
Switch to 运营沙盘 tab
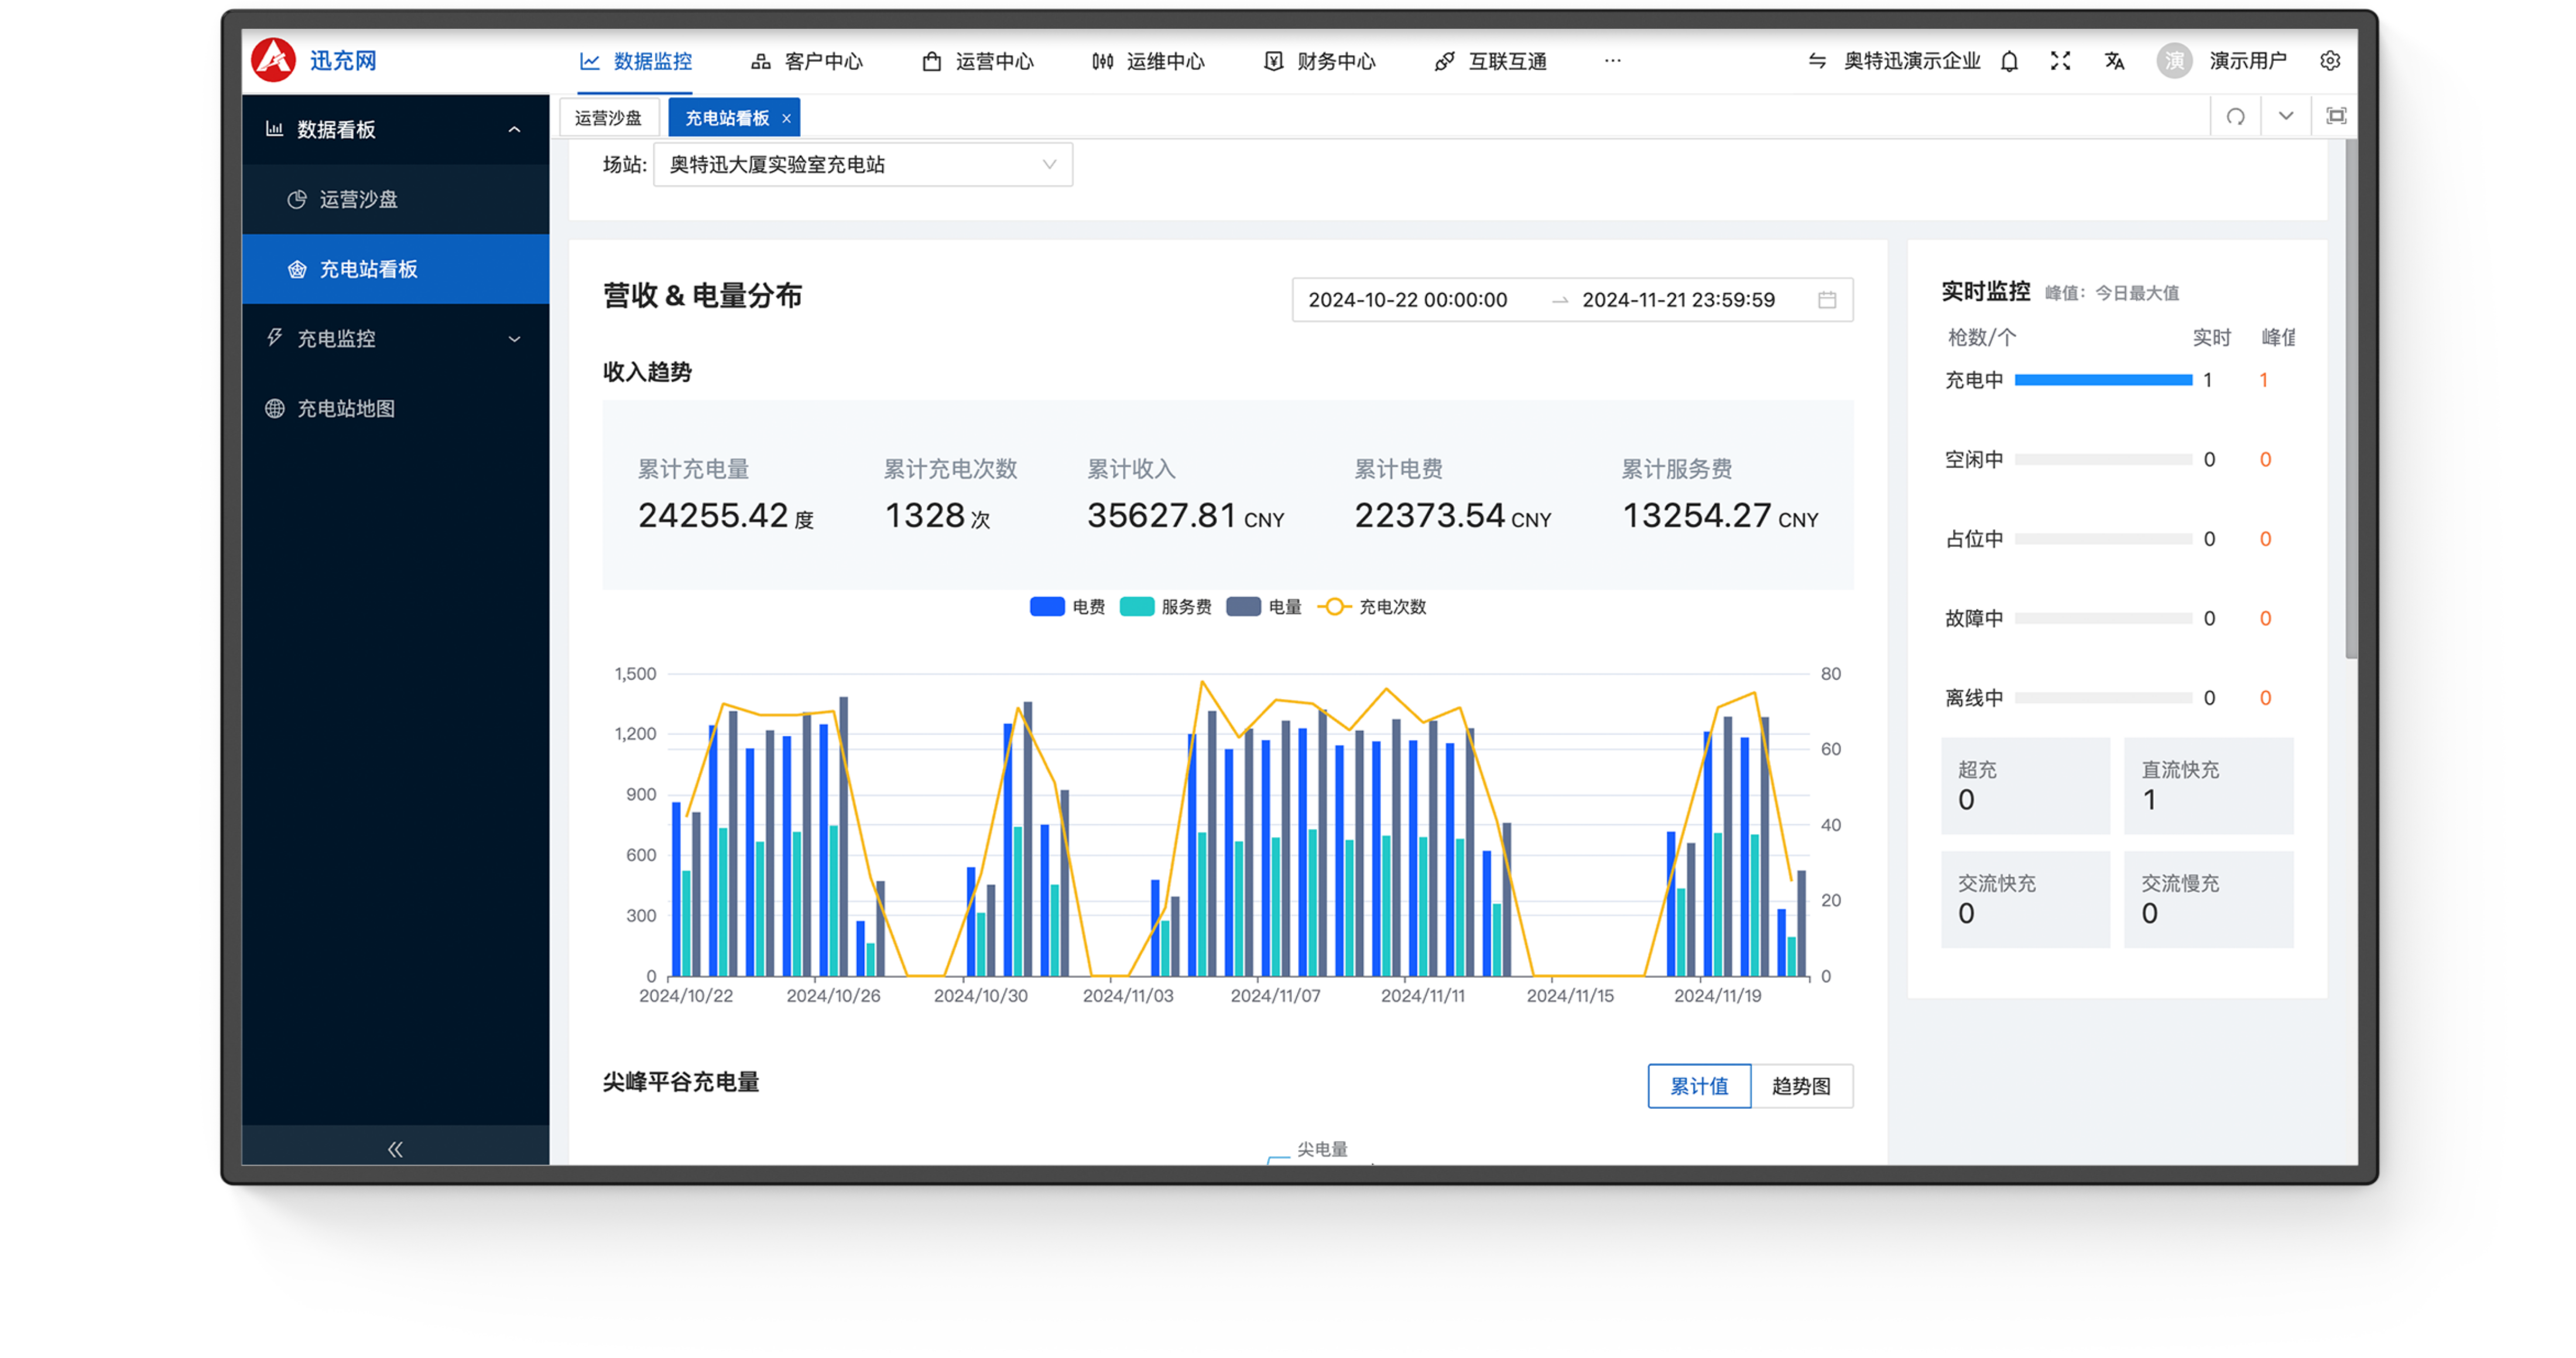tap(608, 118)
